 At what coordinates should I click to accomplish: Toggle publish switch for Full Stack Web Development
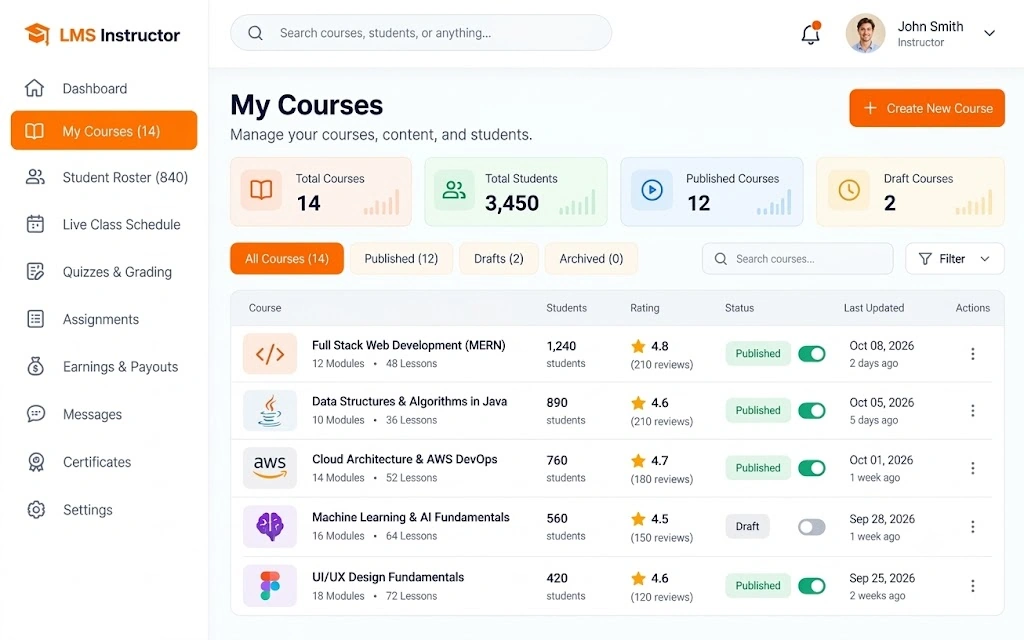(x=812, y=353)
